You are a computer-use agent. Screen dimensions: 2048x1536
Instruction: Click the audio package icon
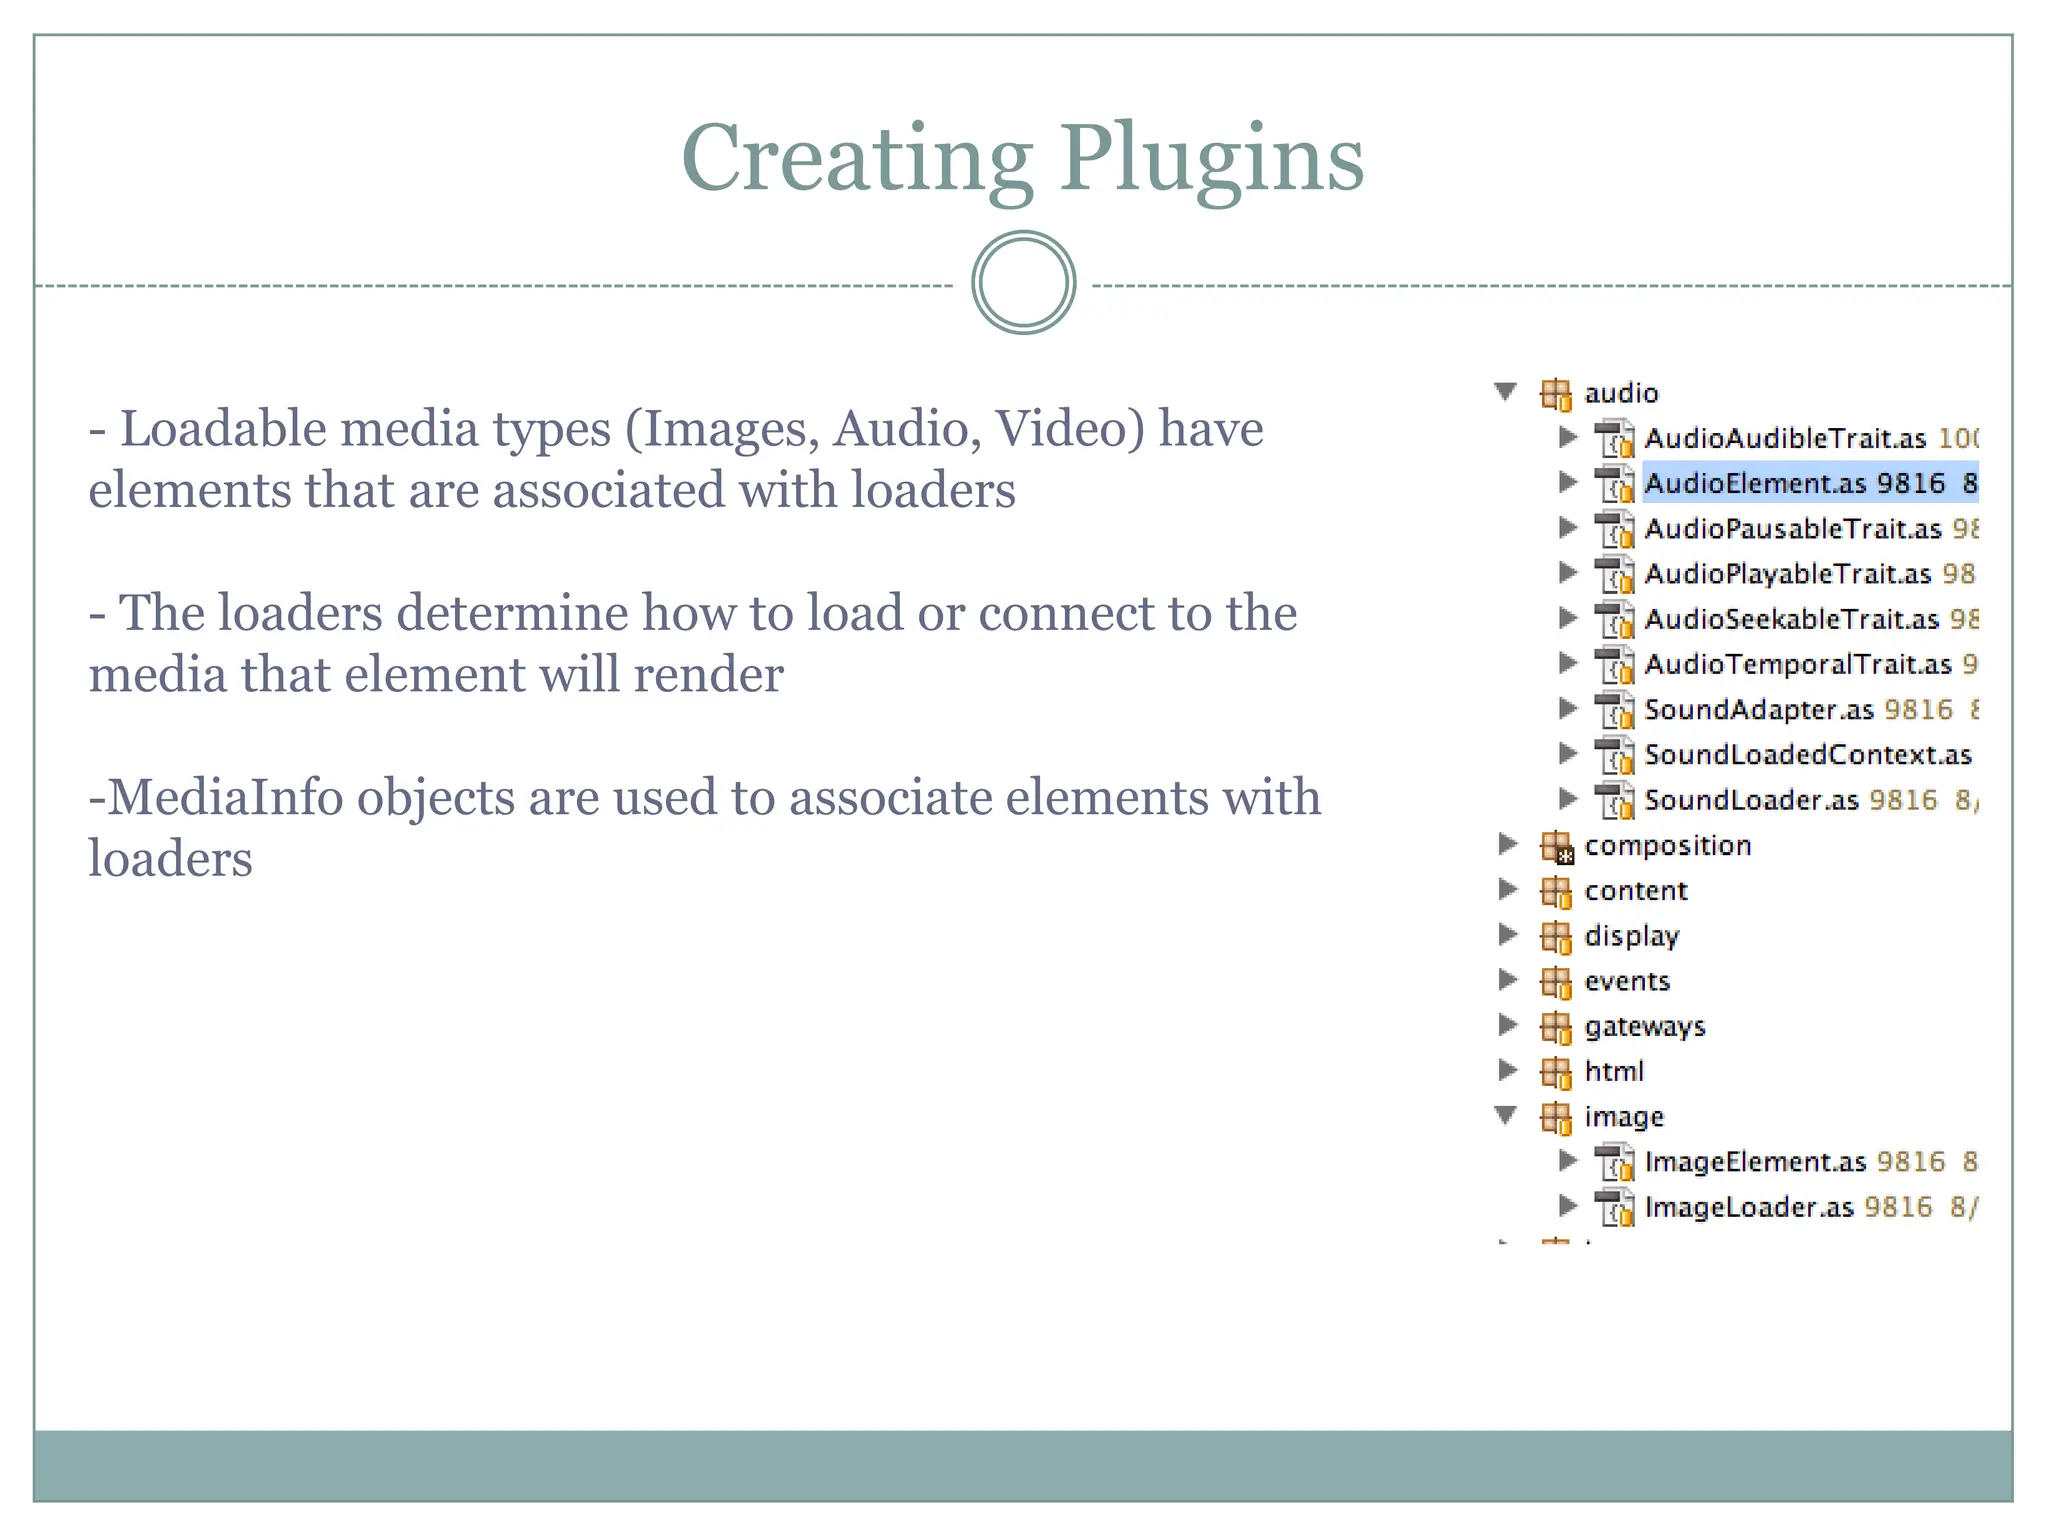pos(1556,394)
